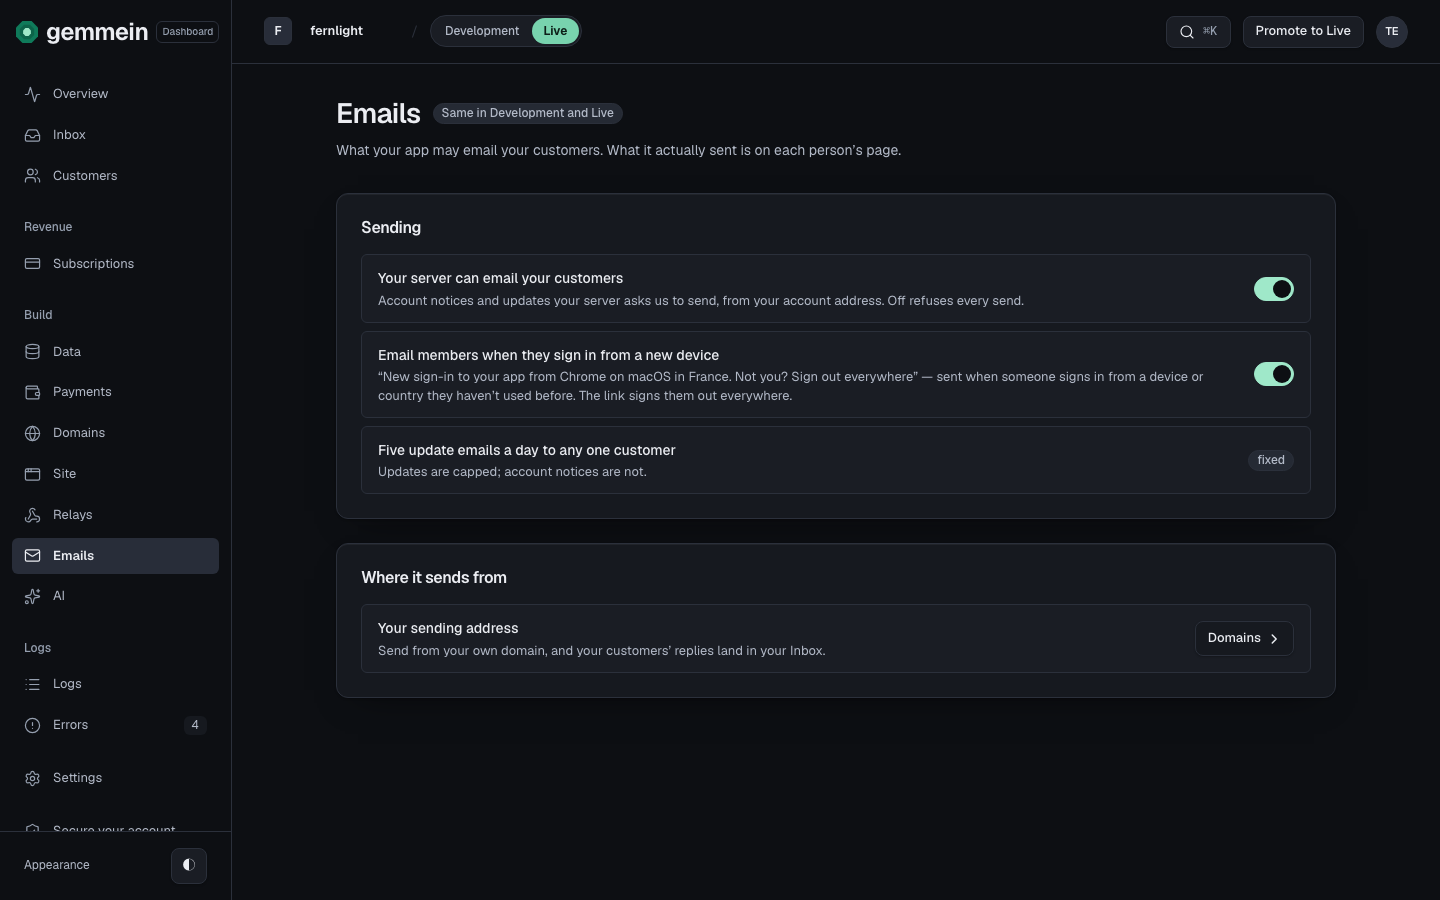Switch to the Development environment
The width and height of the screenshot is (1440, 900).
(x=482, y=31)
